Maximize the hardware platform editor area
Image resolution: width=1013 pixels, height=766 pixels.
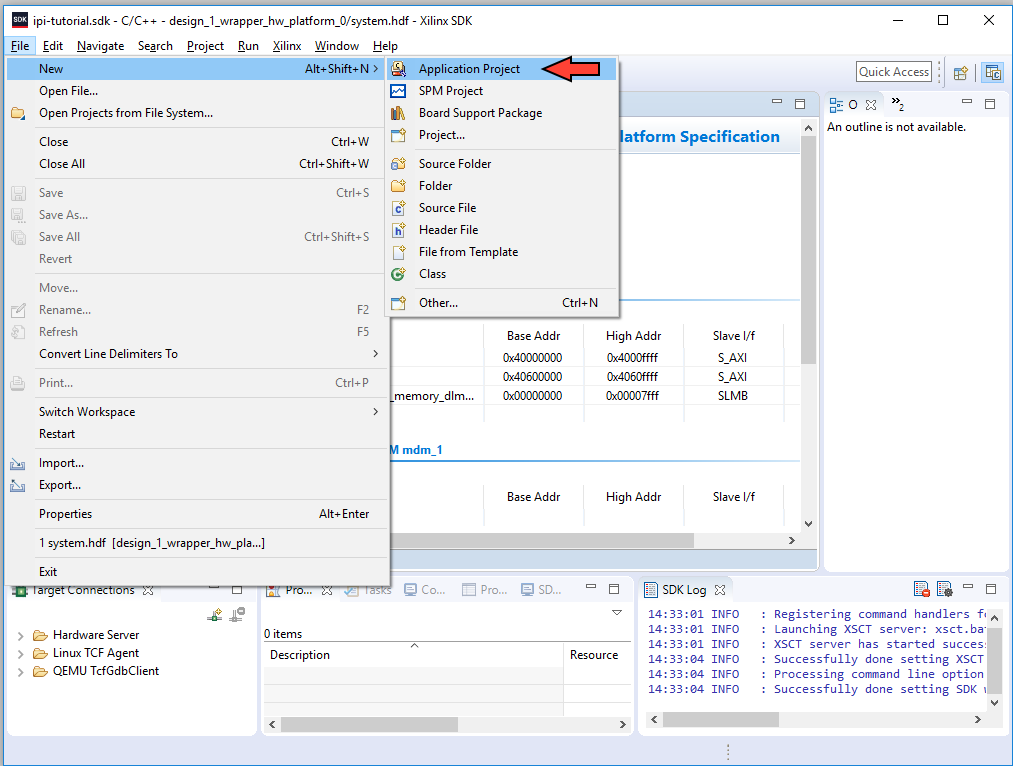click(x=800, y=103)
